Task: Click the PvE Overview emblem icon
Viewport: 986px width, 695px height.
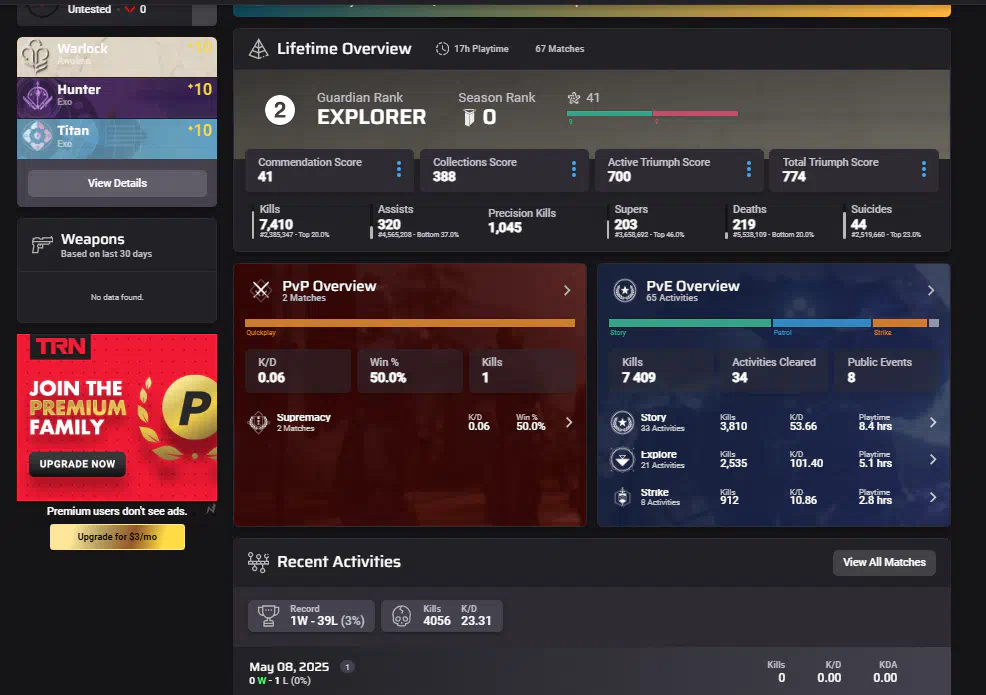Action: [625, 291]
